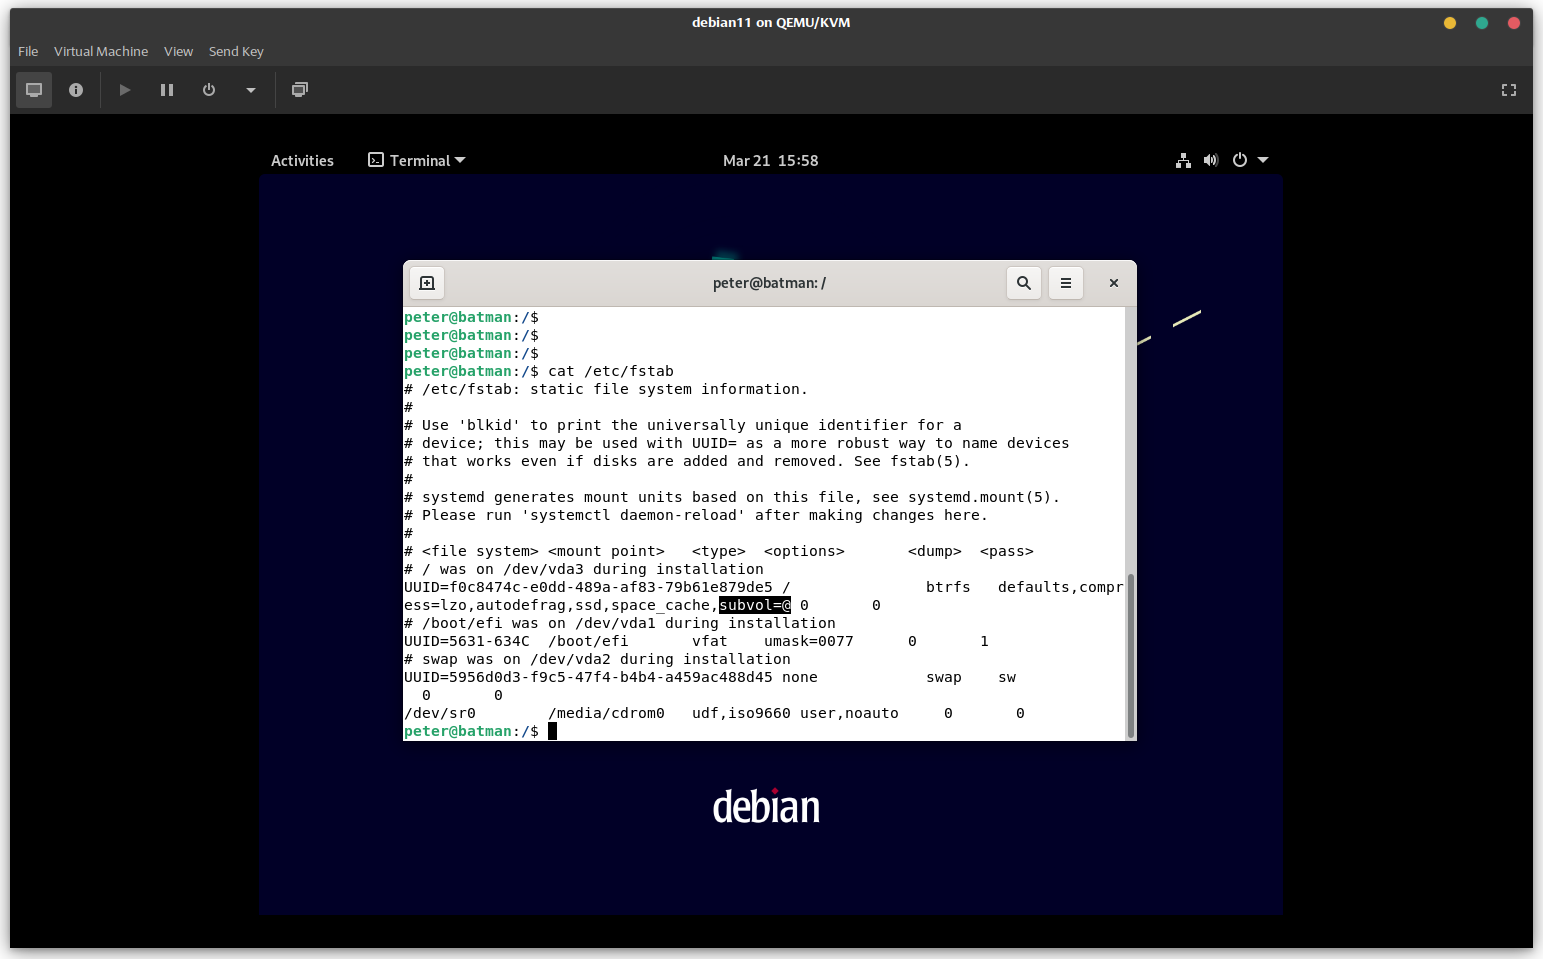The width and height of the screenshot is (1543, 959).
Task: Open the Virtual Machine menu
Action: tap(101, 51)
